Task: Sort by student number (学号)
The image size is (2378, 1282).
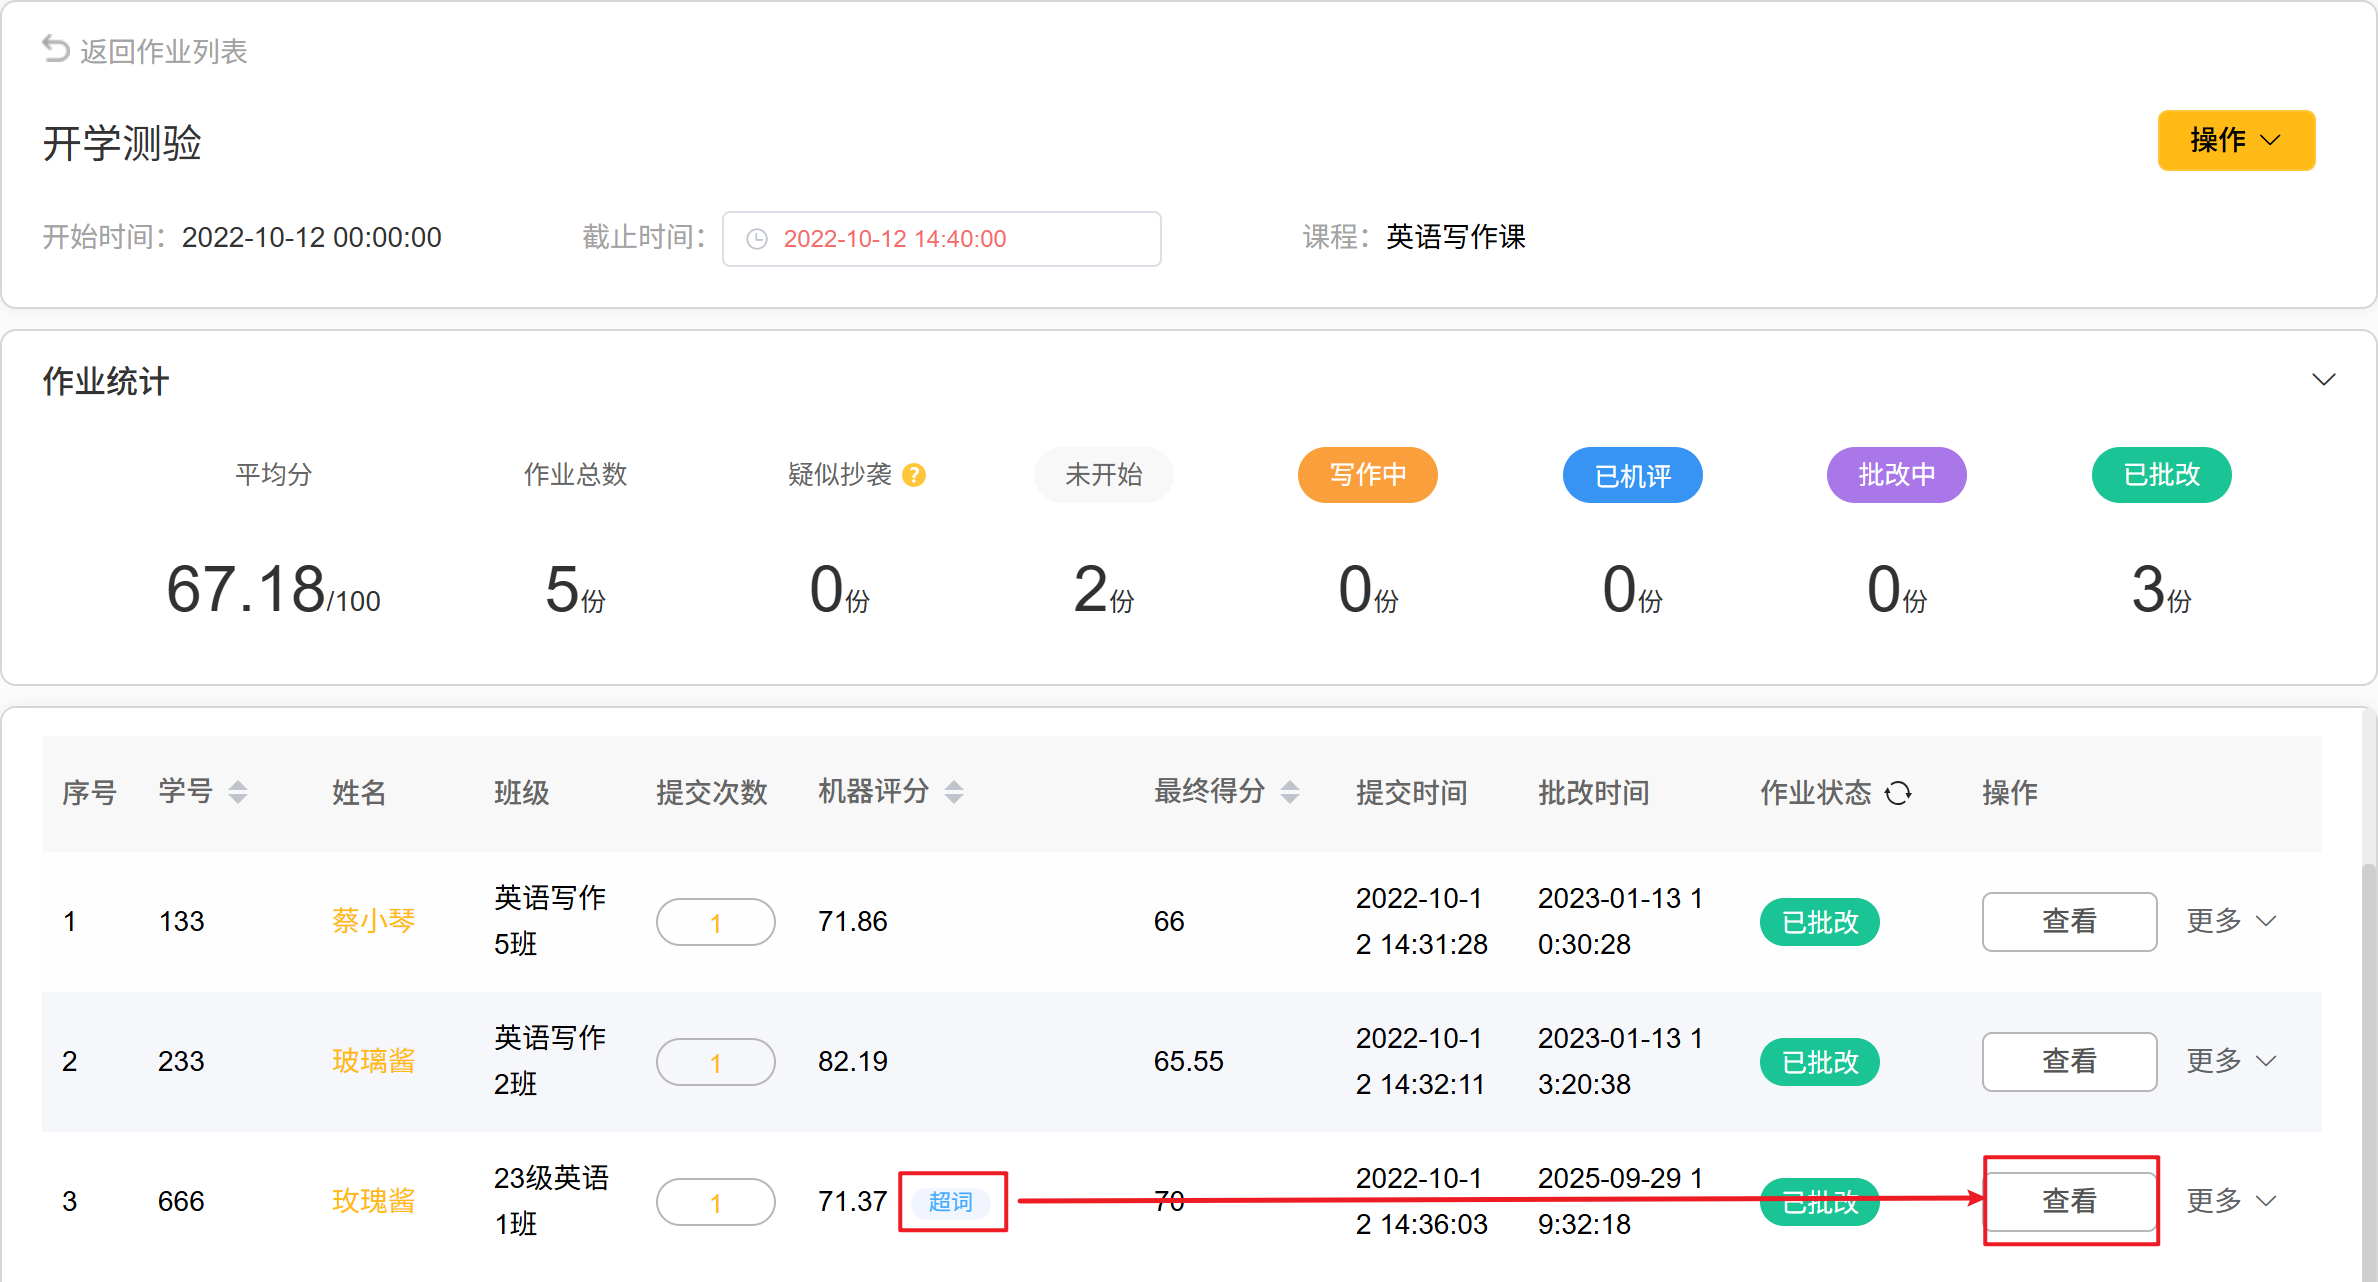Action: coord(238,792)
